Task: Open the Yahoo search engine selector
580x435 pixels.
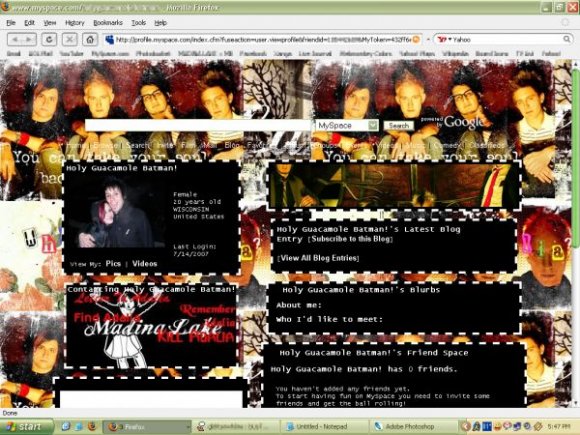Action: (444, 39)
